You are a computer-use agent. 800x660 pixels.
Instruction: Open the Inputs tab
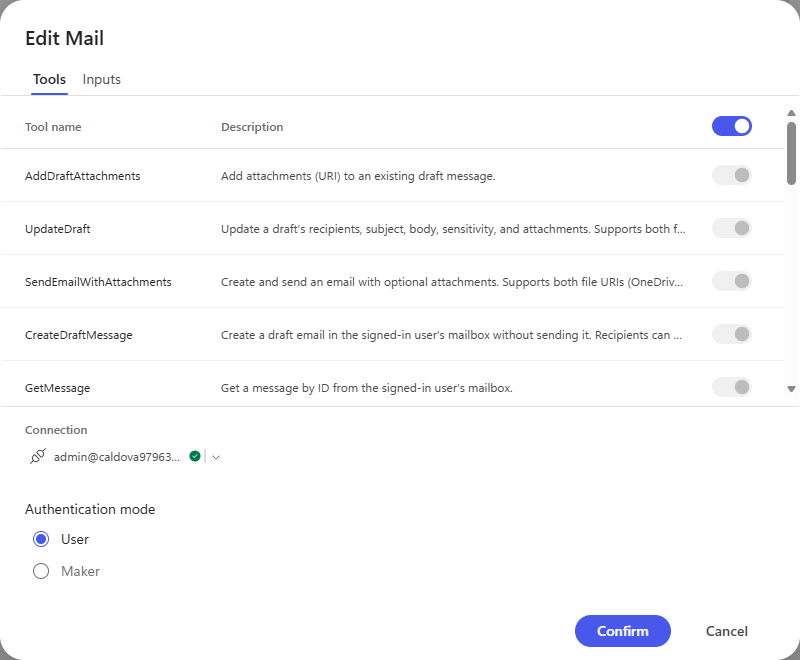click(x=102, y=80)
